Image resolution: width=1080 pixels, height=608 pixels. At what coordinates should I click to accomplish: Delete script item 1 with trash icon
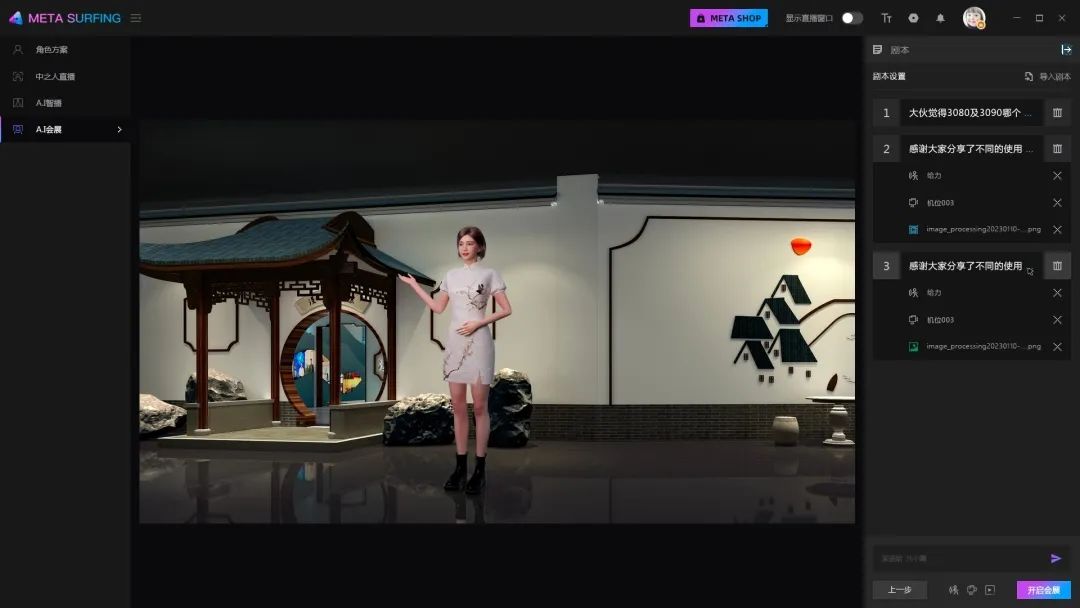[1057, 113]
